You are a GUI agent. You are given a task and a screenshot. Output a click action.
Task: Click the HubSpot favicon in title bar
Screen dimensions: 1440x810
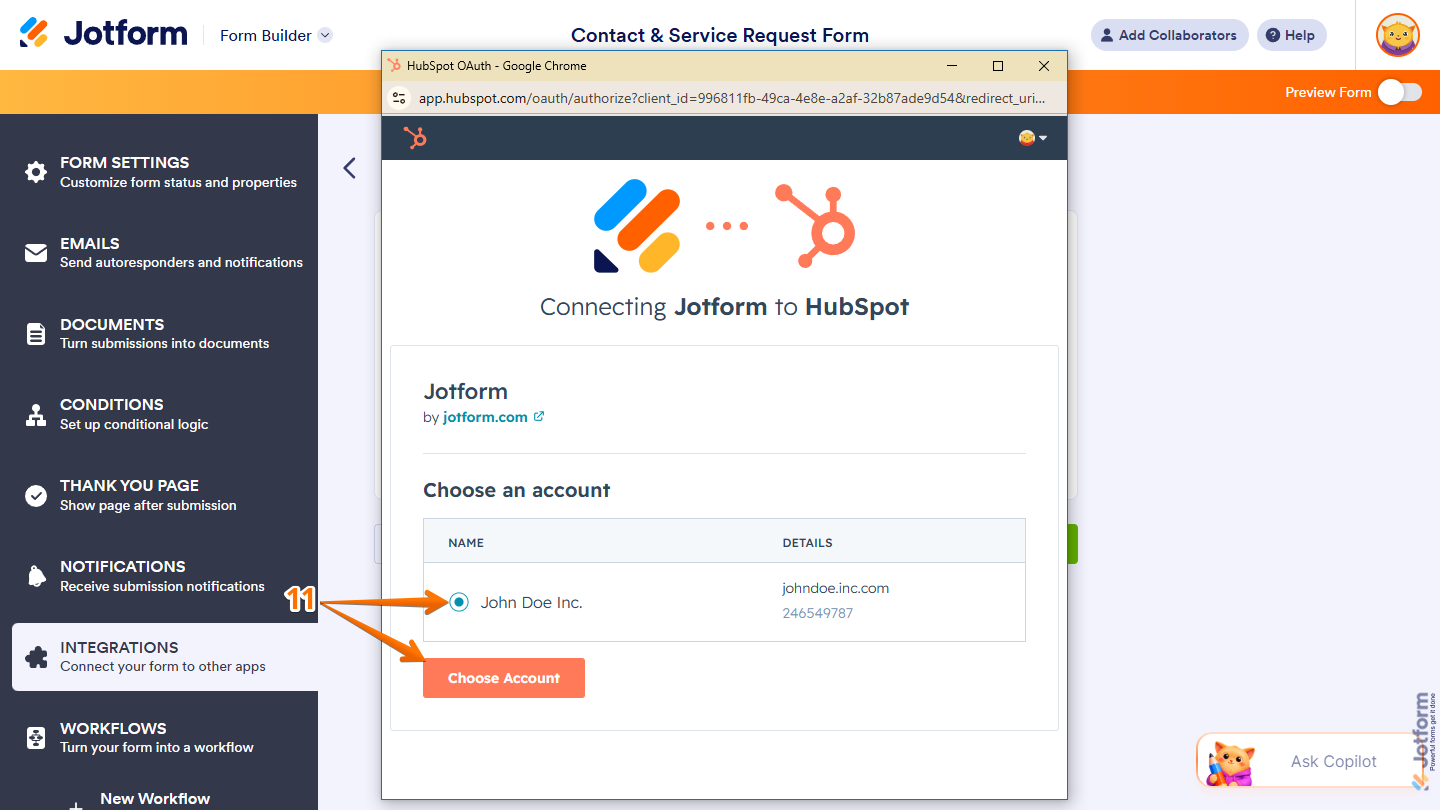coord(394,66)
